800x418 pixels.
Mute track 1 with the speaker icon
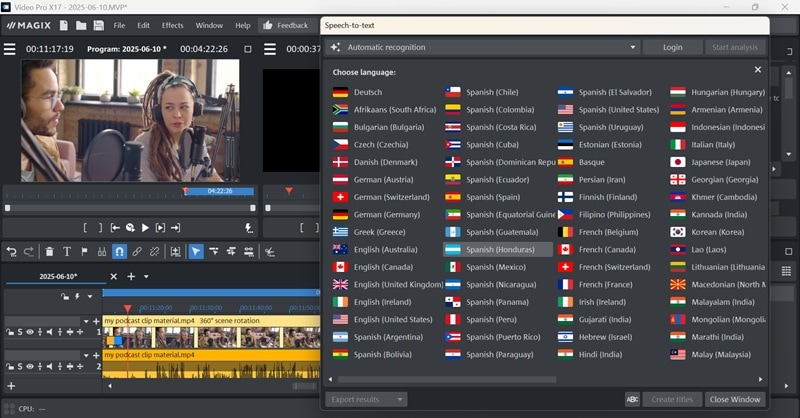tap(49, 332)
